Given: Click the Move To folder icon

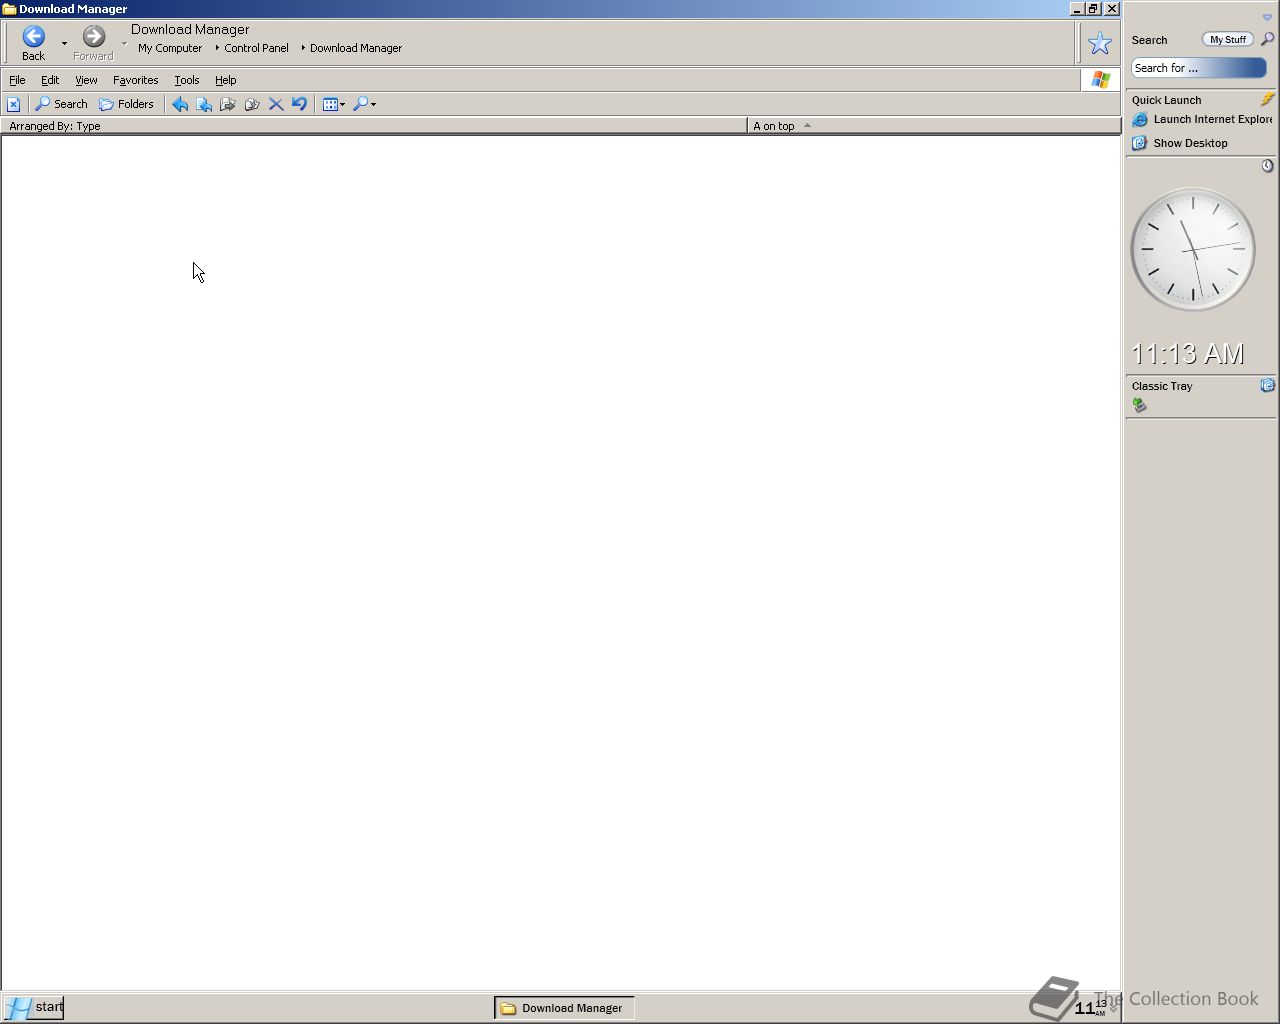Looking at the screenshot, I should (x=228, y=104).
